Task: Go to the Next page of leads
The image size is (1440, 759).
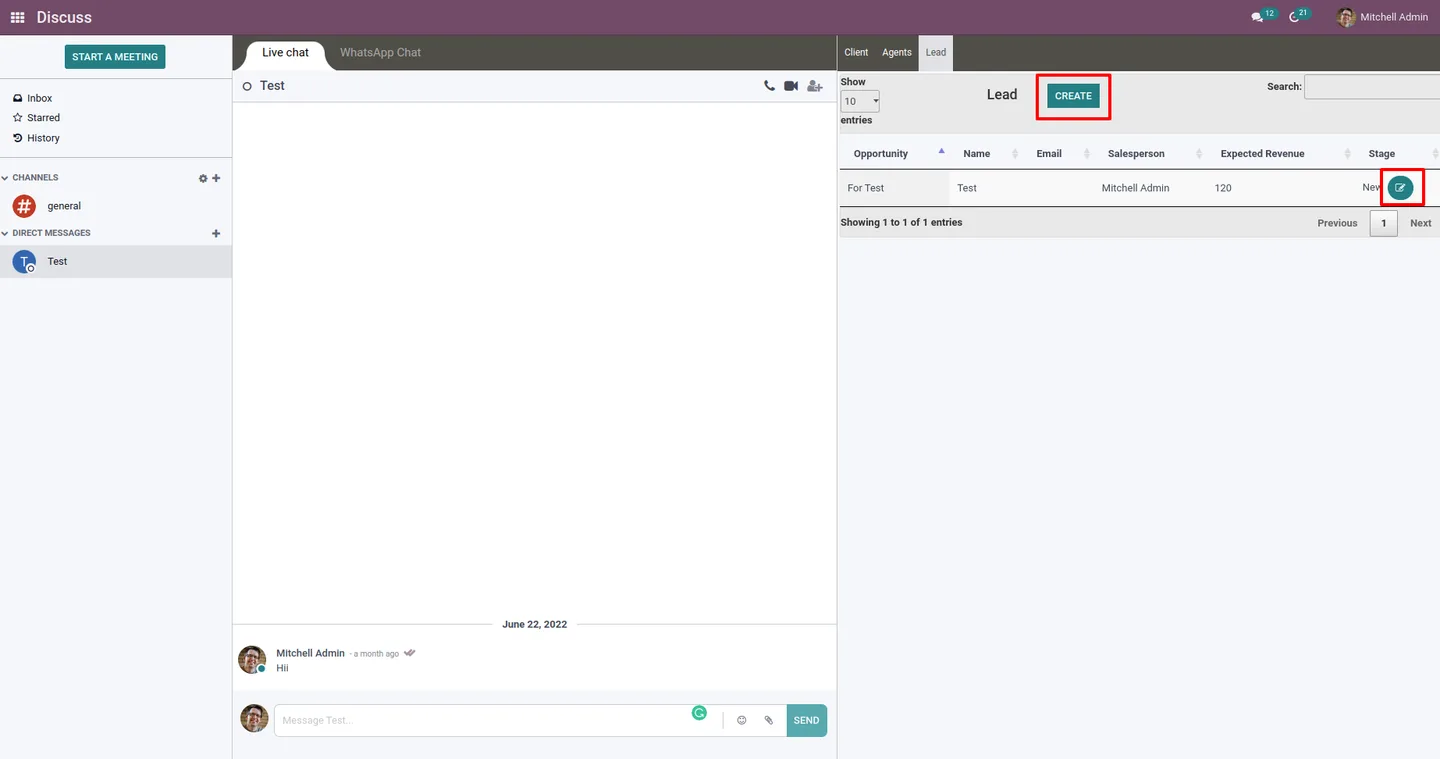Action: point(1421,223)
